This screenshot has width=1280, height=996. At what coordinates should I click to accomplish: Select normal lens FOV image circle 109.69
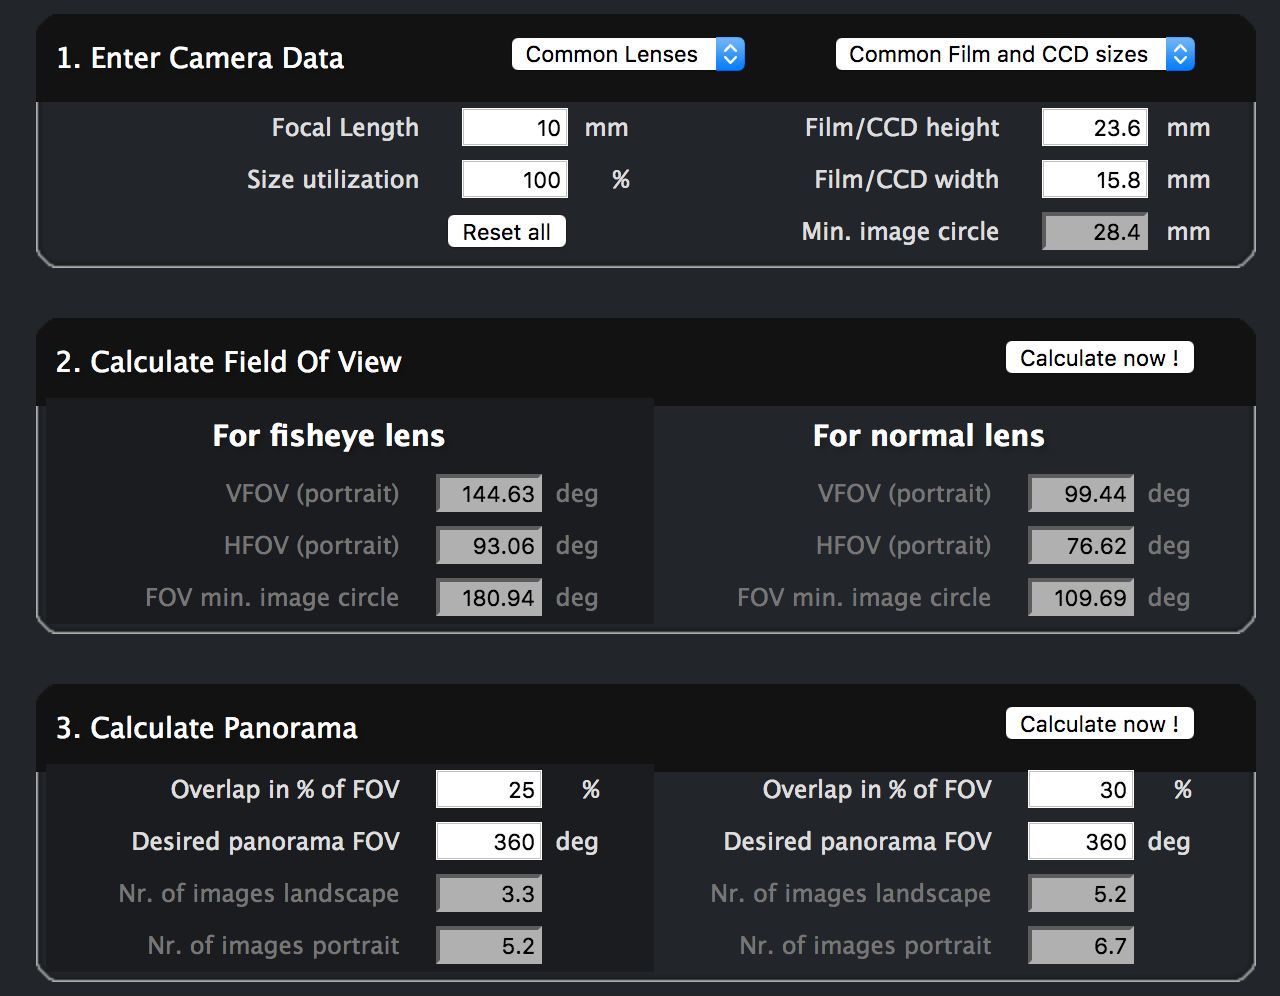point(1081,598)
